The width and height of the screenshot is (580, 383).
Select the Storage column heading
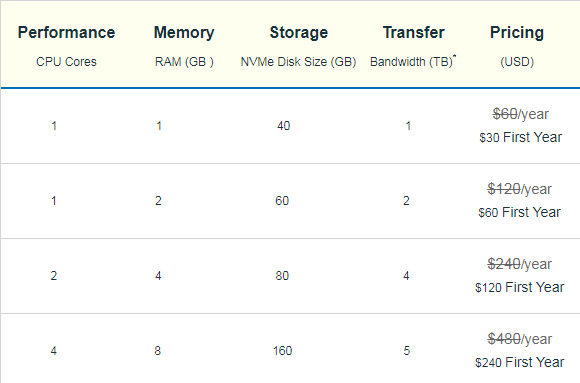tap(299, 33)
